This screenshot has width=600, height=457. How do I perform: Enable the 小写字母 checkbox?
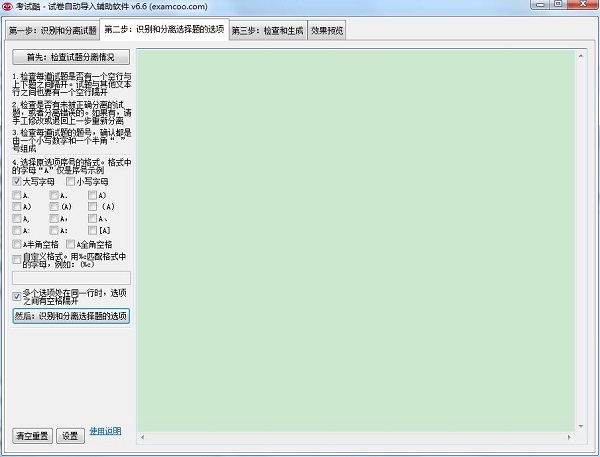coord(70,182)
